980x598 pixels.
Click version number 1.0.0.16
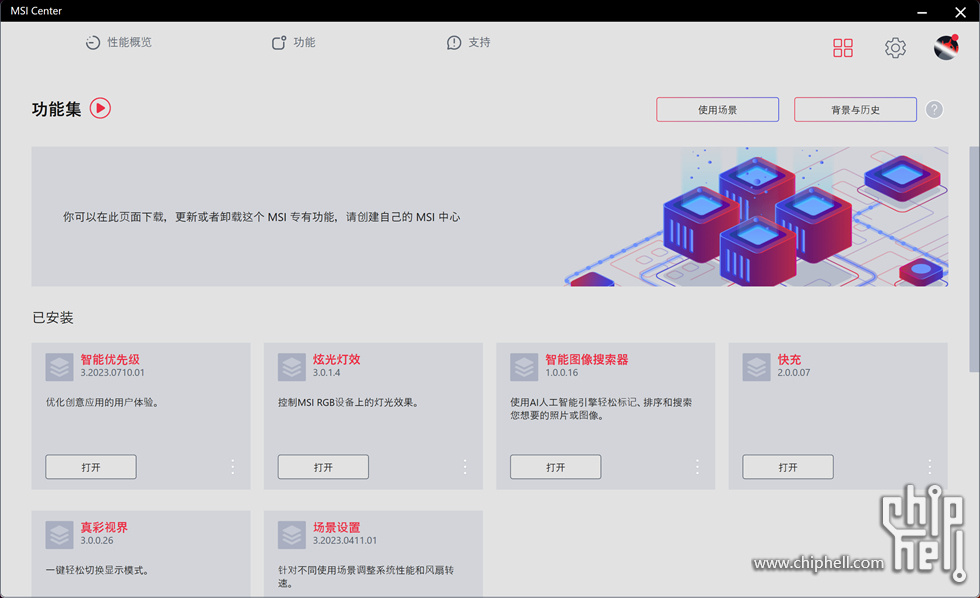(562, 373)
